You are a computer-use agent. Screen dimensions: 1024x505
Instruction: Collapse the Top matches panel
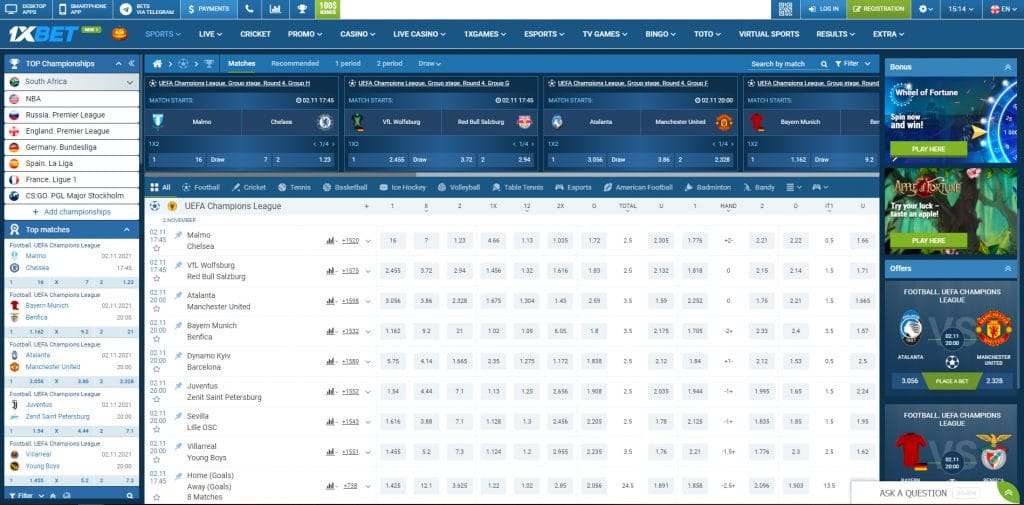[125, 230]
